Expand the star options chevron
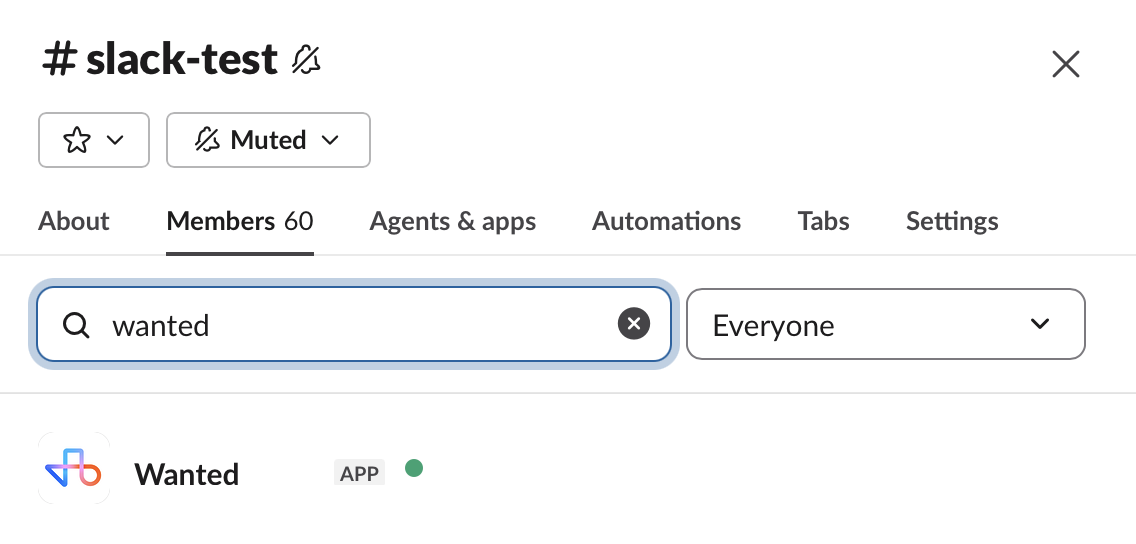This screenshot has width=1136, height=544. click(x=115, y=140)
